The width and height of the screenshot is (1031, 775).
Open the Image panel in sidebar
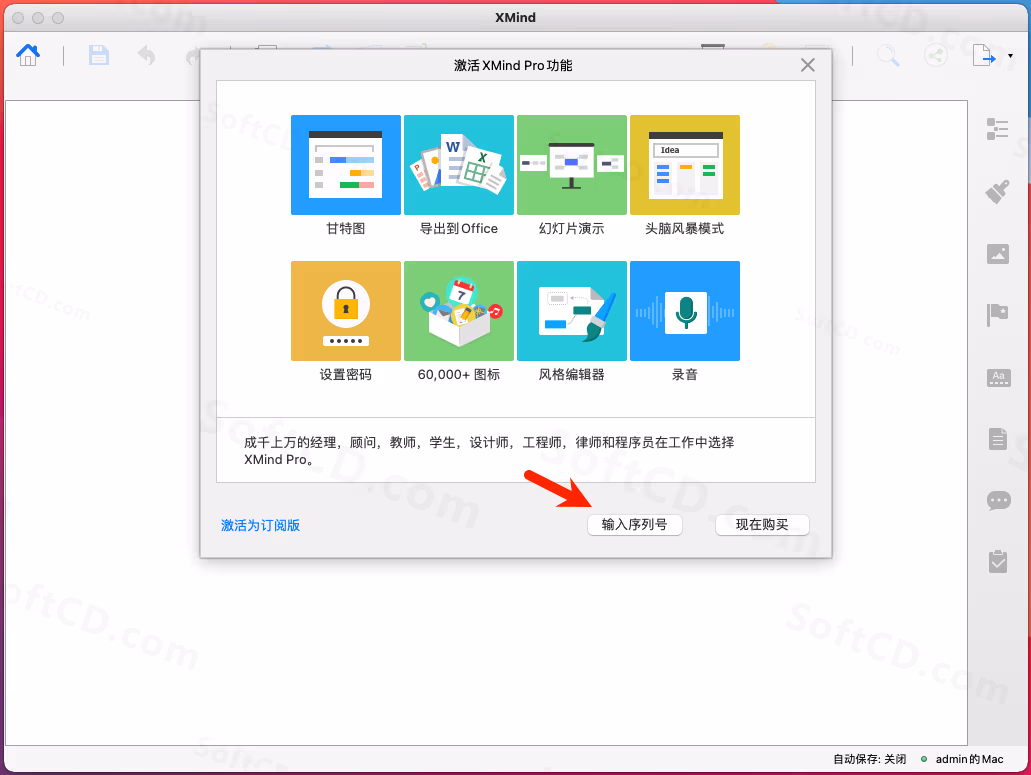(997, 254)
